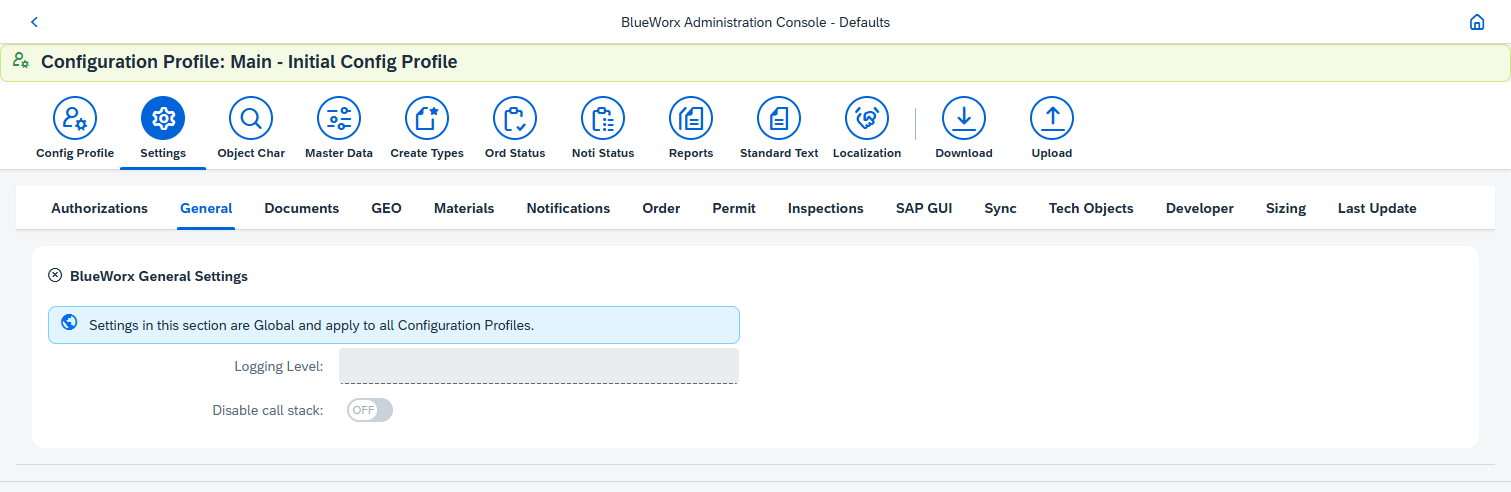This screenshot has width=1511, height=492.
Task: Click the Download icon
Action: [964, 119]
